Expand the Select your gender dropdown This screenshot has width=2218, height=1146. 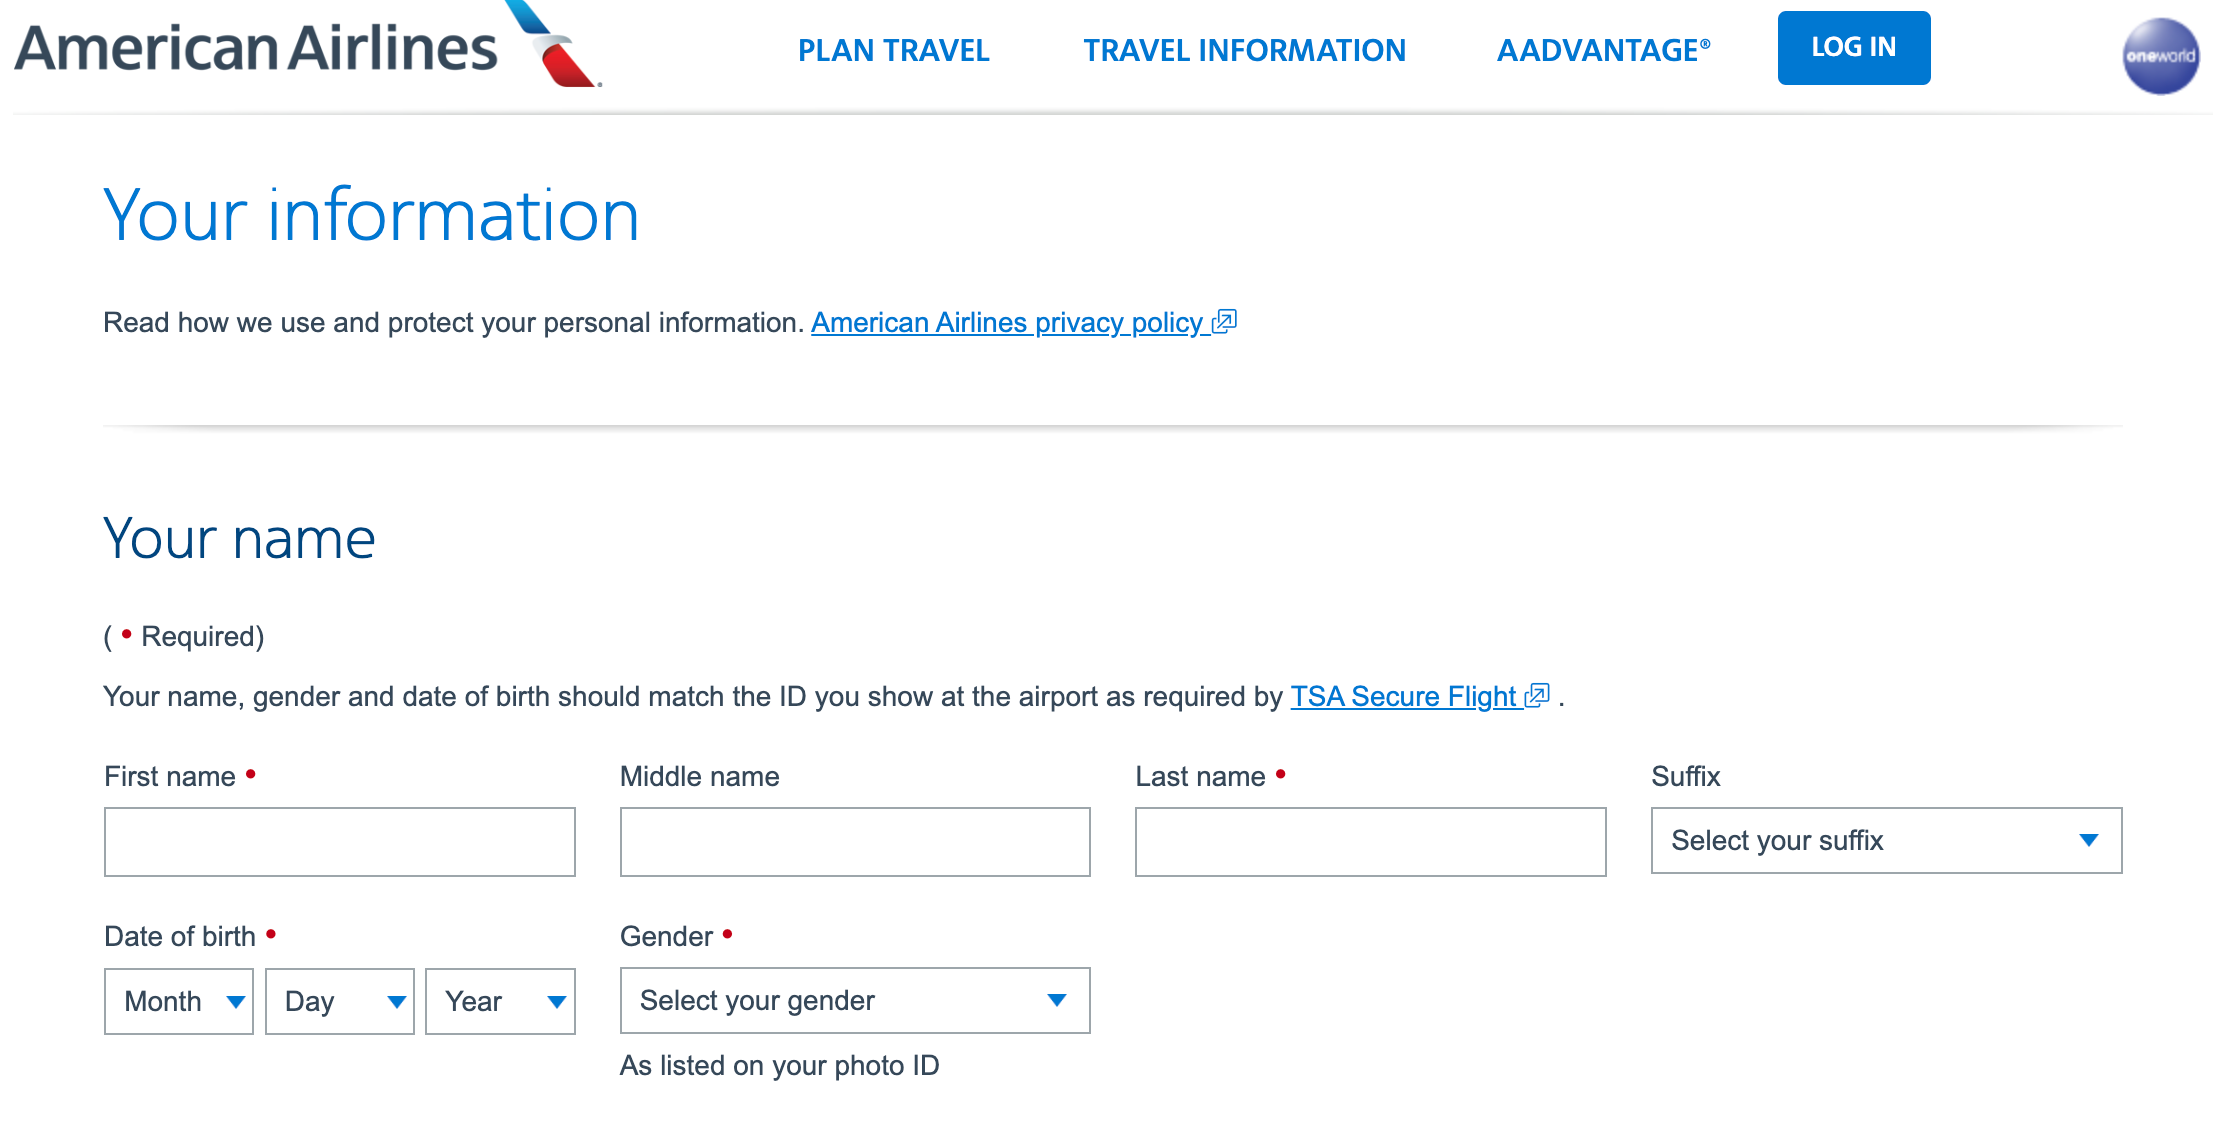(854, 1000)
